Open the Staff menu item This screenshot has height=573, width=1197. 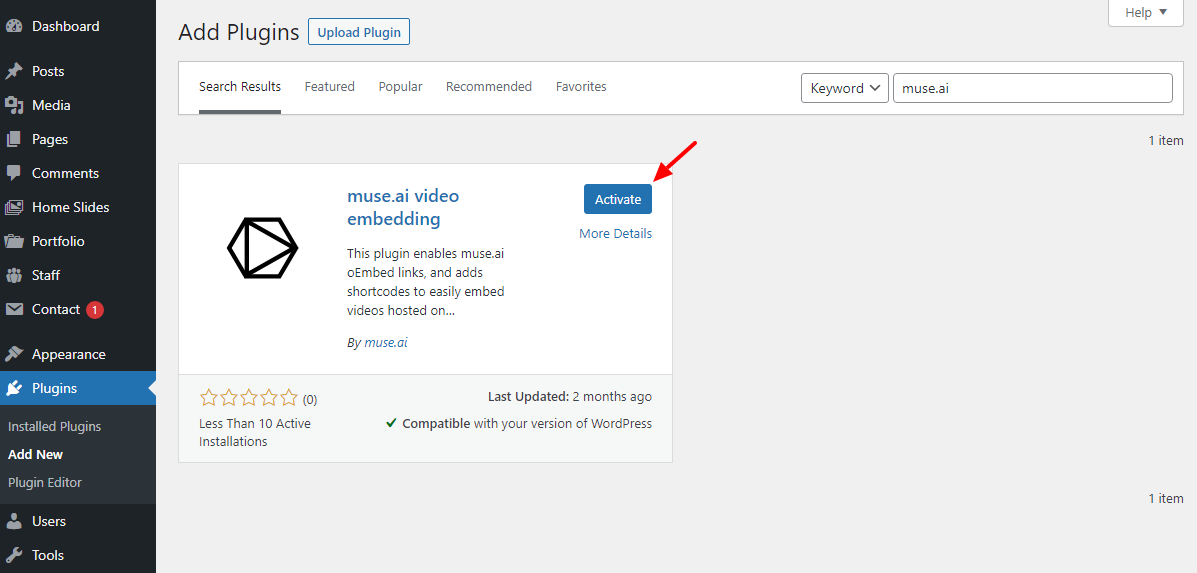78,275
